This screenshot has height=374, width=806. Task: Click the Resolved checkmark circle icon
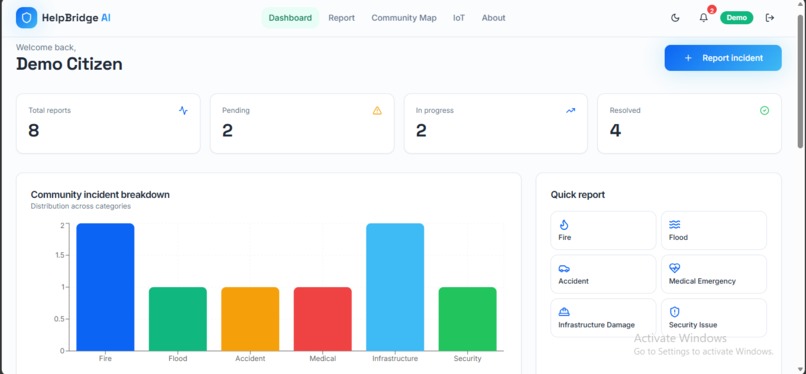point(764,110)
